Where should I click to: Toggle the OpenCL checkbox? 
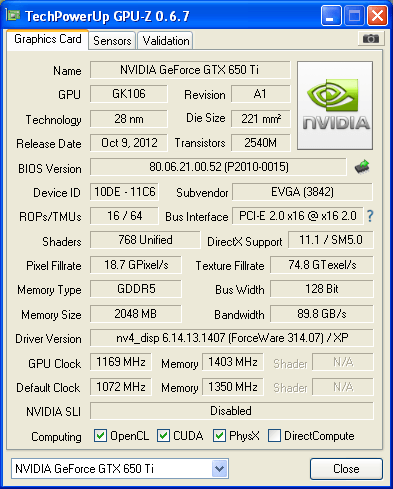coord(100,435)
